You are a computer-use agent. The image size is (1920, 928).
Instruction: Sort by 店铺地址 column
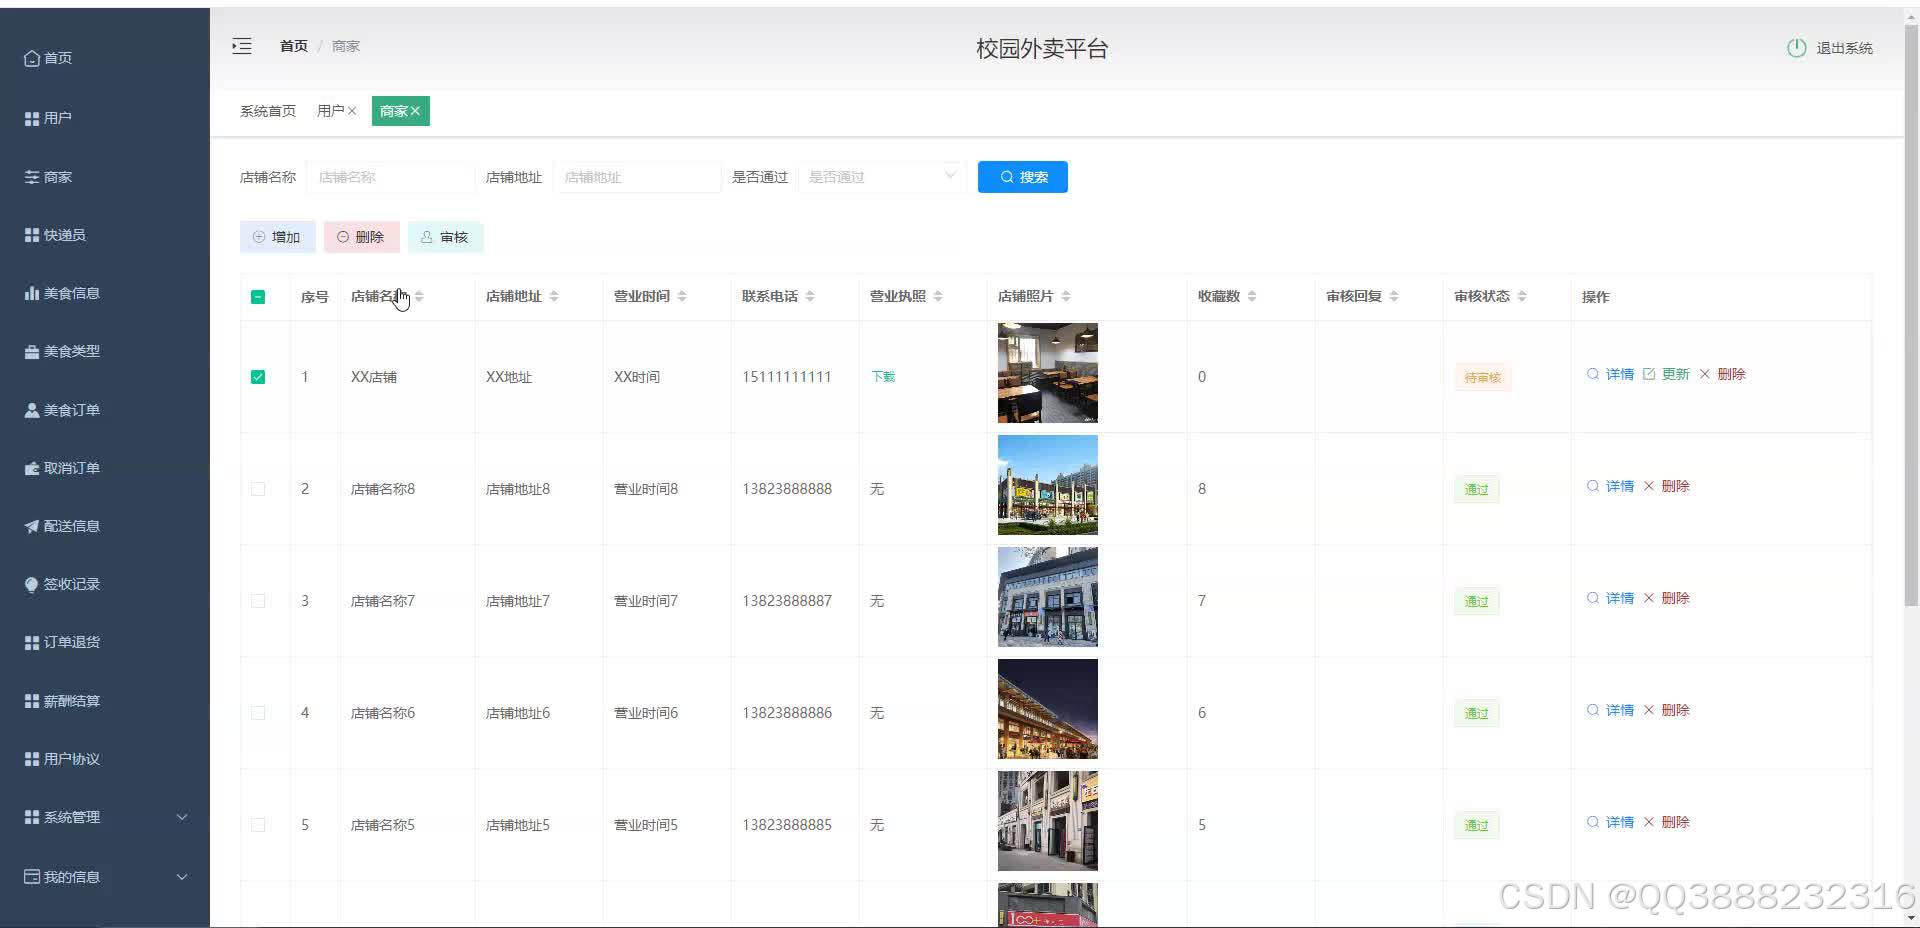pyautogui.click(x=554, y=296)
